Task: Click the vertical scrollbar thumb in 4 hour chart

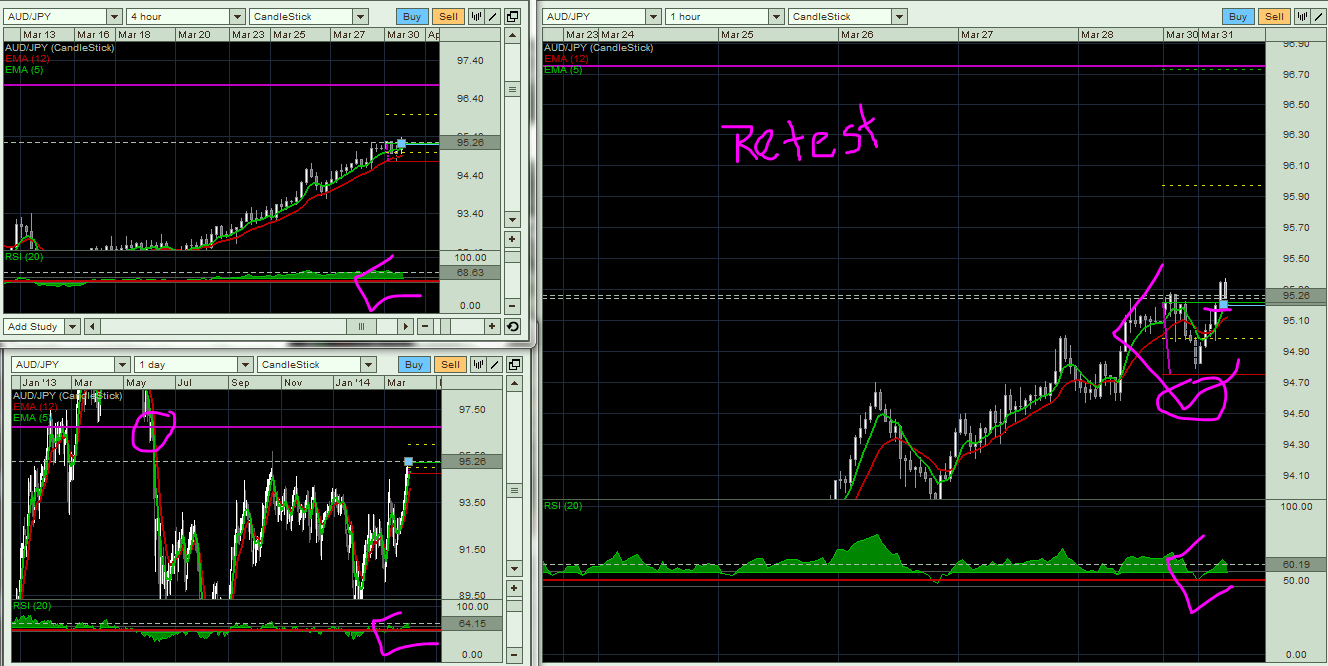Action: [513, 89]
